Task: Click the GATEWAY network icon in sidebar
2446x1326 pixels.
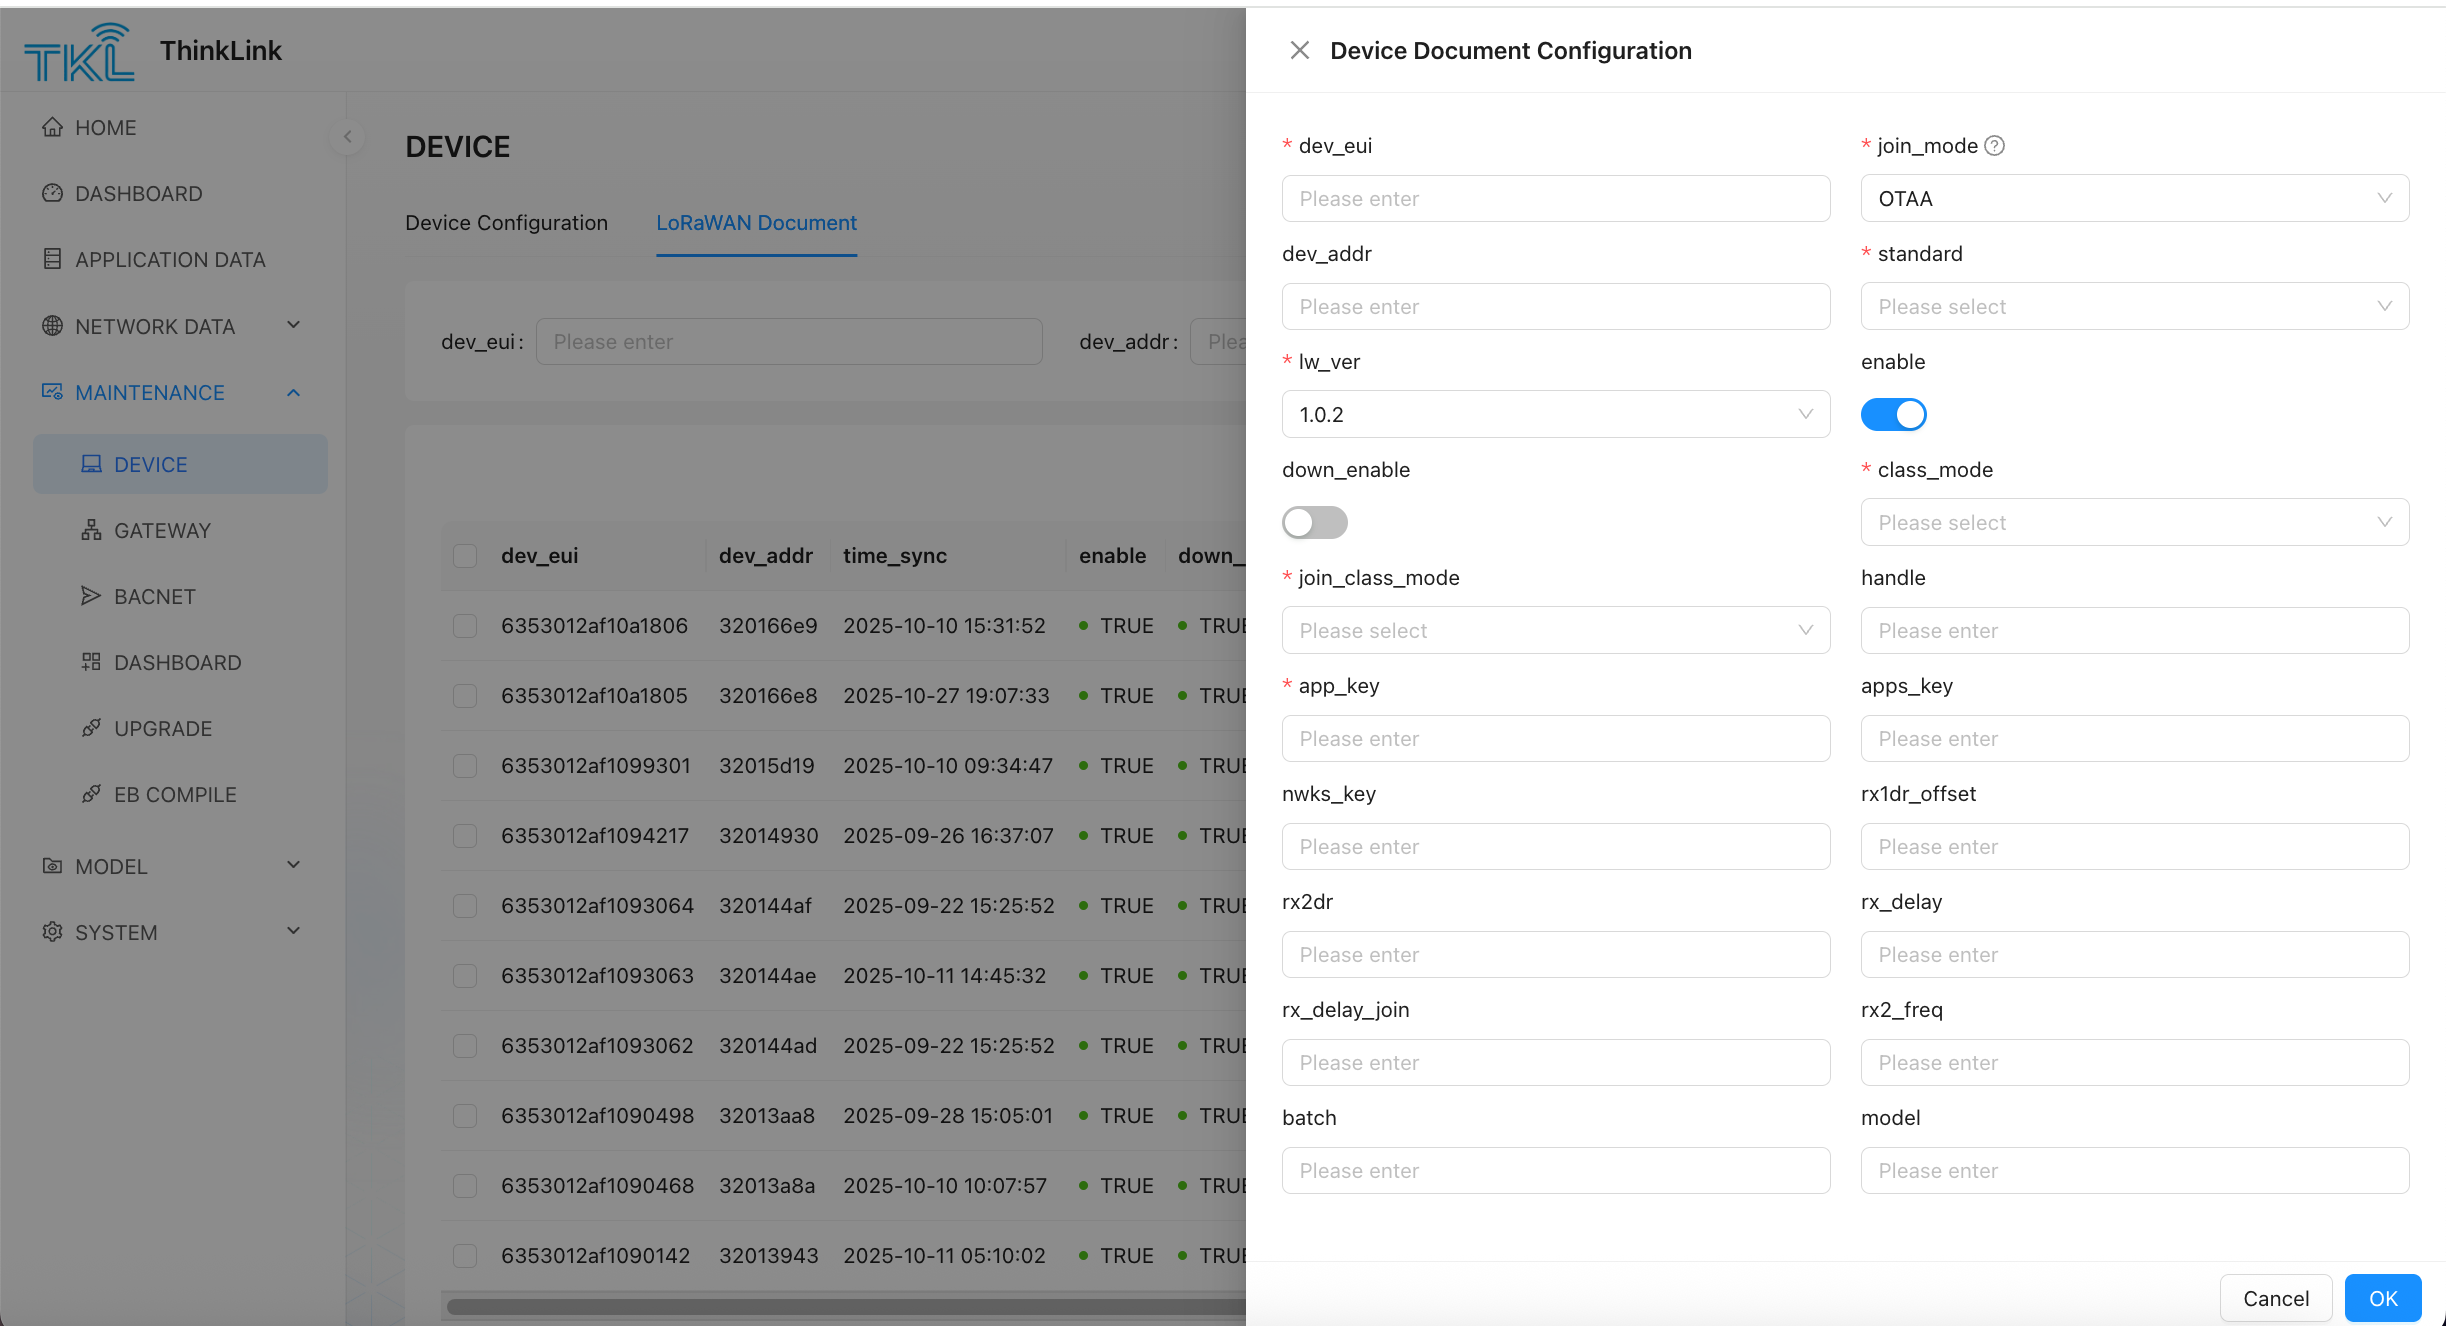Action: 91,530
